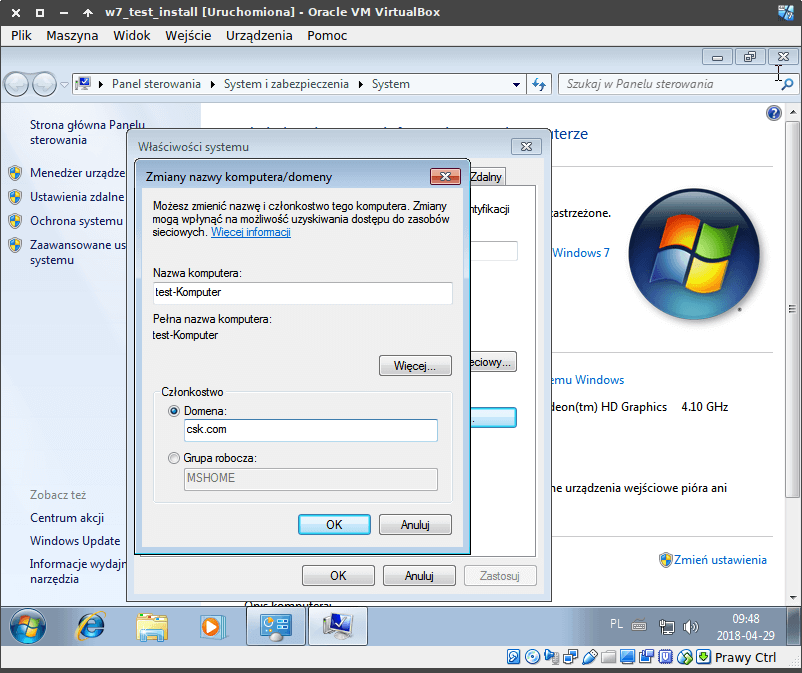Go forward with the Control Panel forward arrow

tap(44, 84)
